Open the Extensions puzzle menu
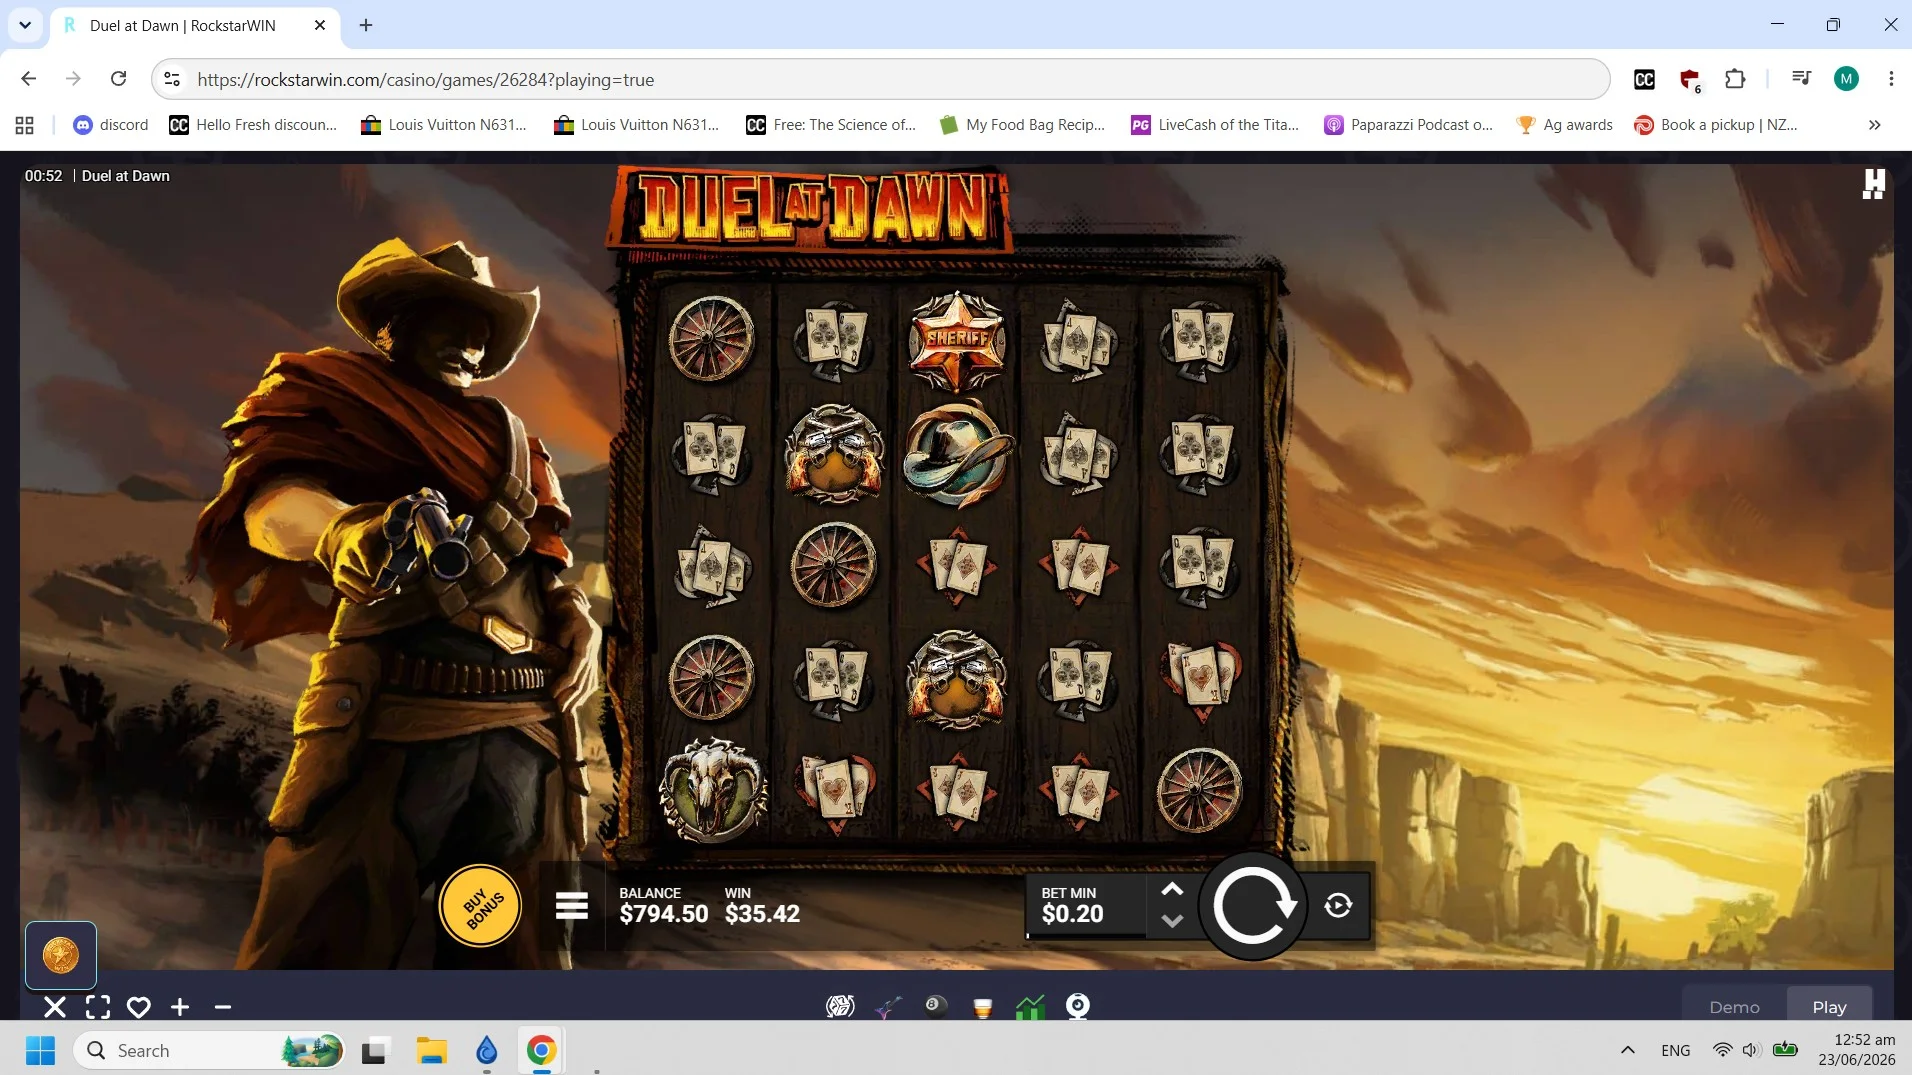The width and height of the screenshot is (1912, 1075). point(1735,79)
